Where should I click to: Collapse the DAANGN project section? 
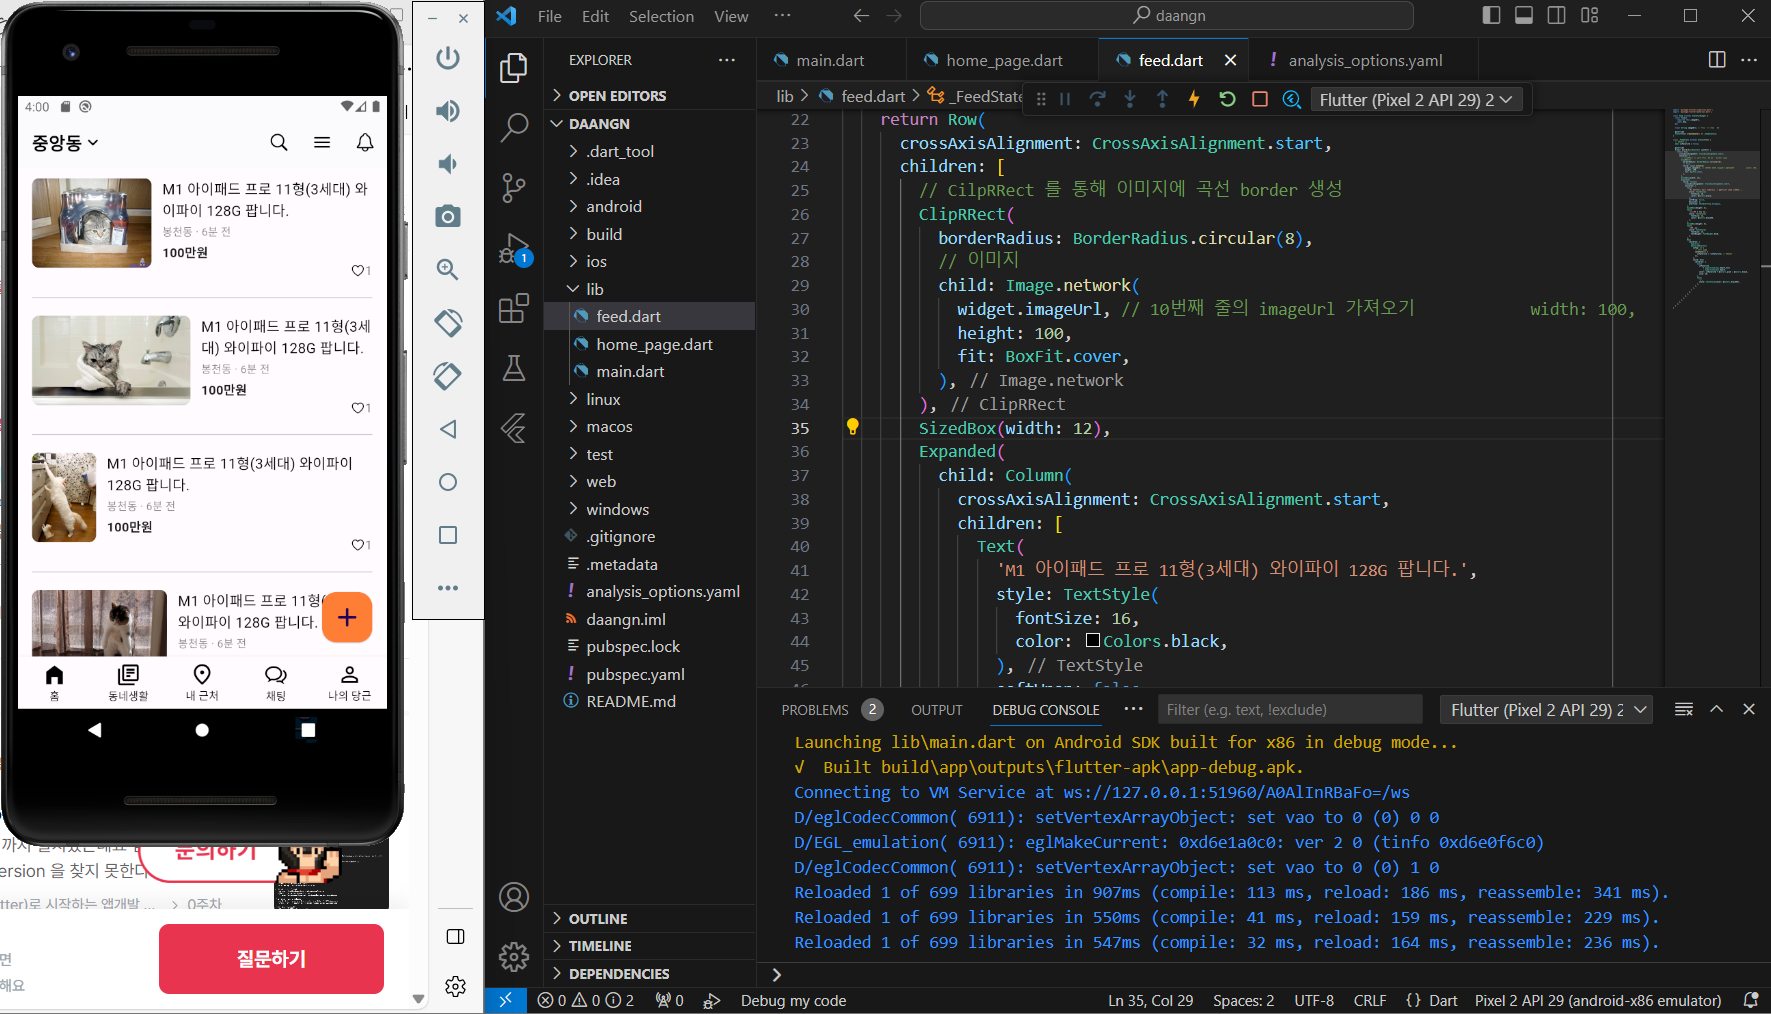(x=599, y=124)
